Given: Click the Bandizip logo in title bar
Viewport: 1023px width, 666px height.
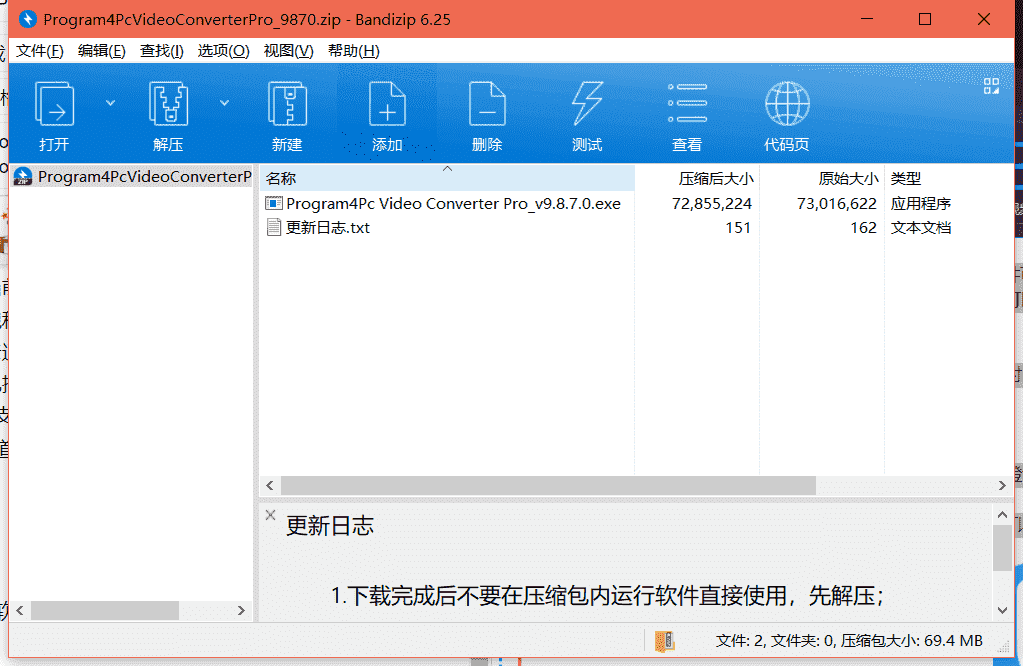Looking at the screenshot, I should click(x=27, y=19).
